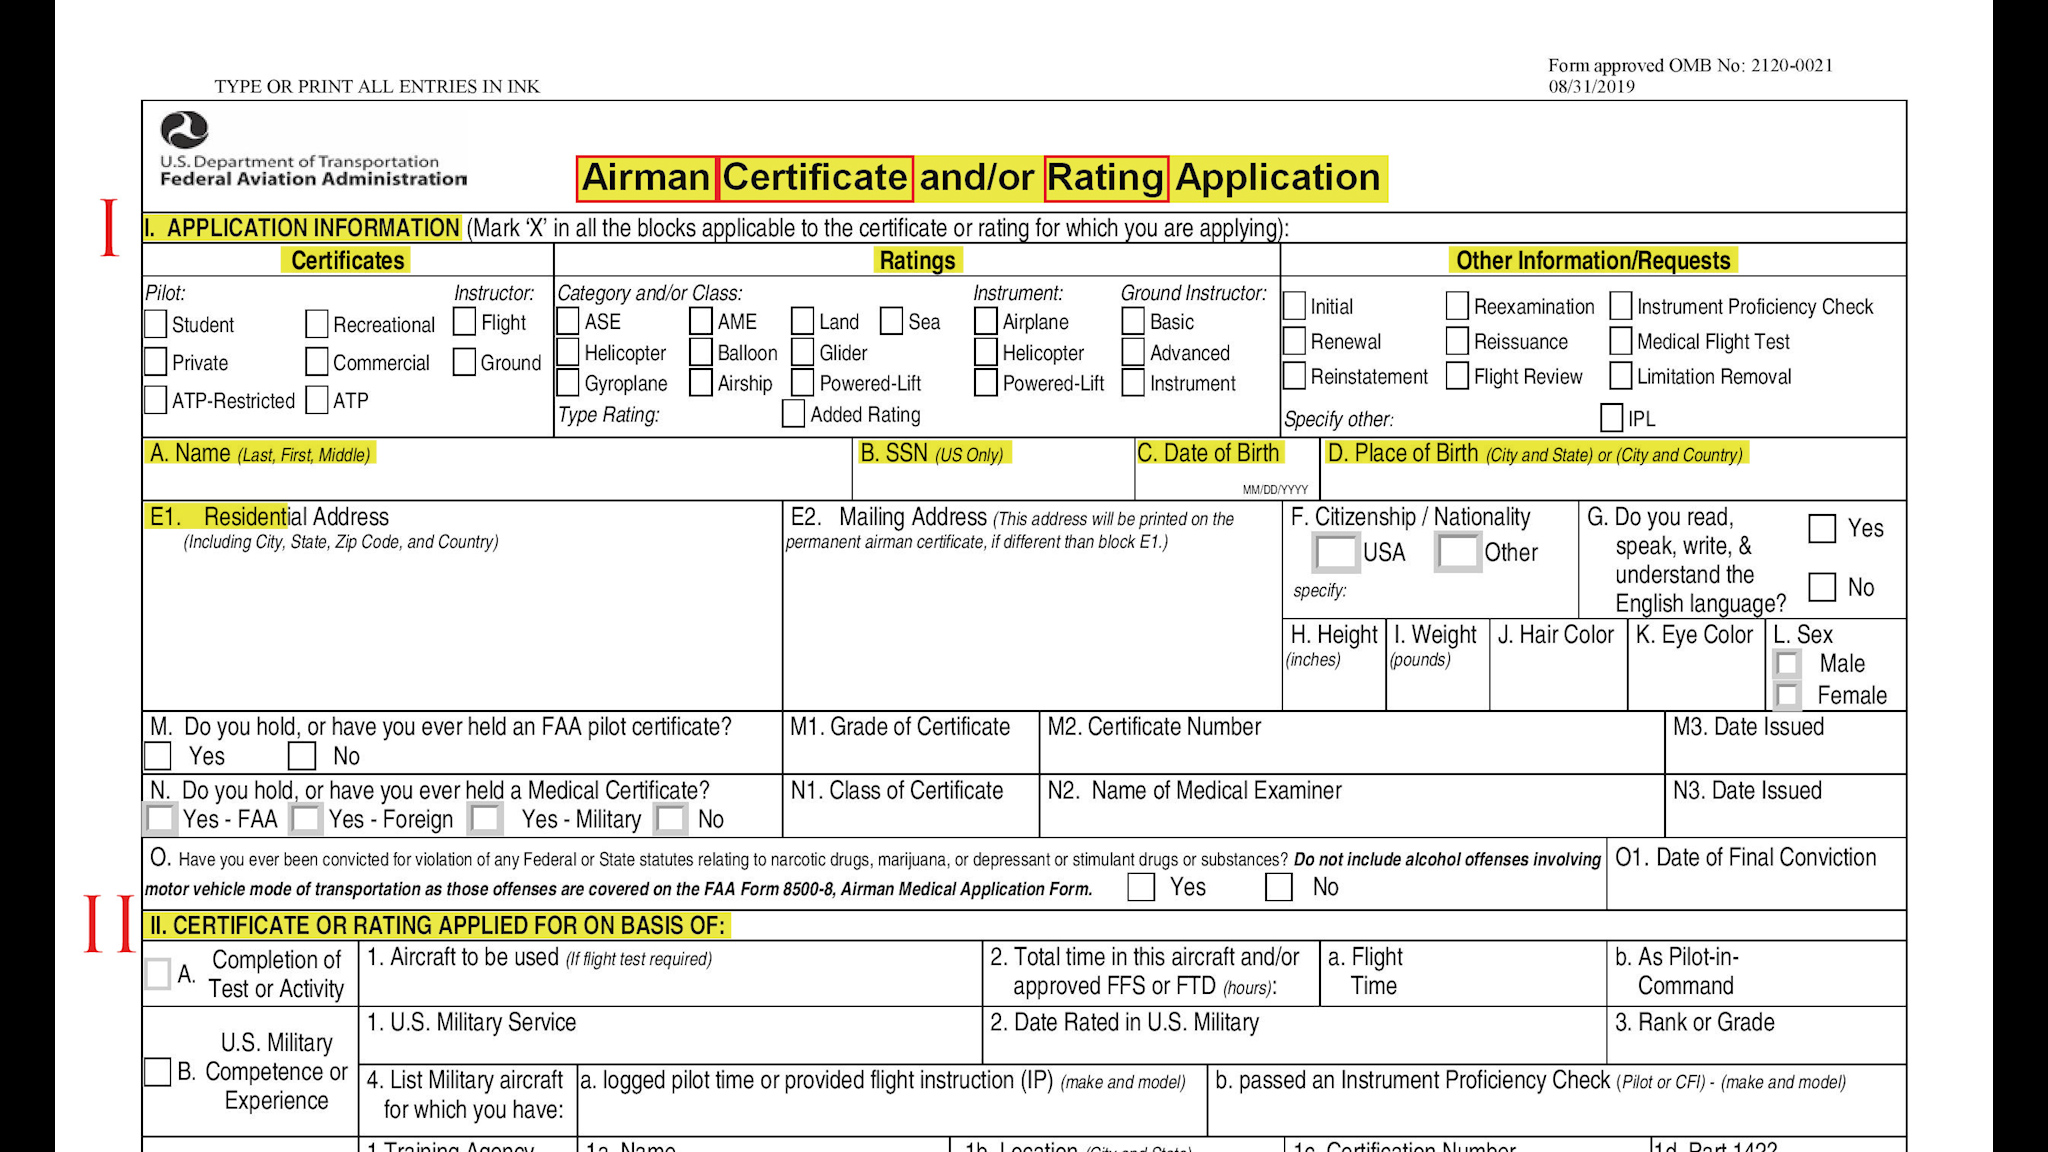This screenshot has width=2048, height=1152.
Task: Mark the Initial request checkbox
Action: pyautogui.click(x=1294, y=306)
